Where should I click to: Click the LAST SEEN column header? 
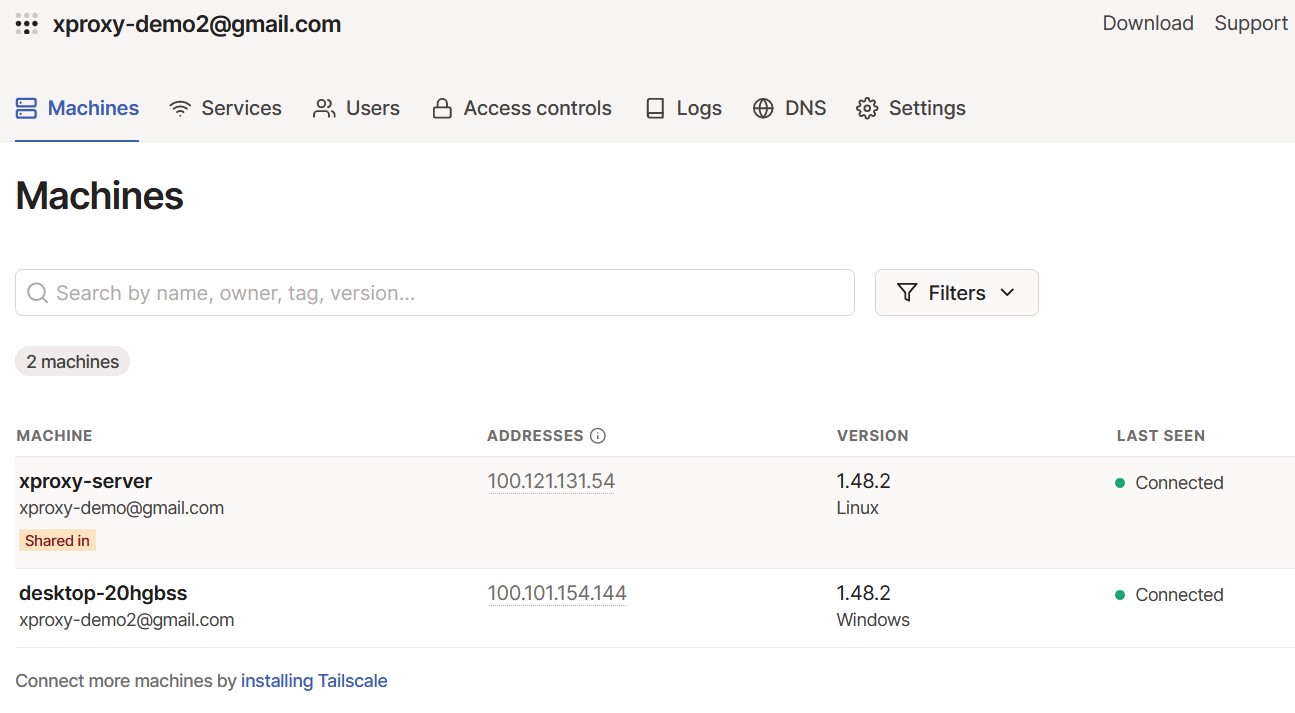point(1161,436)
